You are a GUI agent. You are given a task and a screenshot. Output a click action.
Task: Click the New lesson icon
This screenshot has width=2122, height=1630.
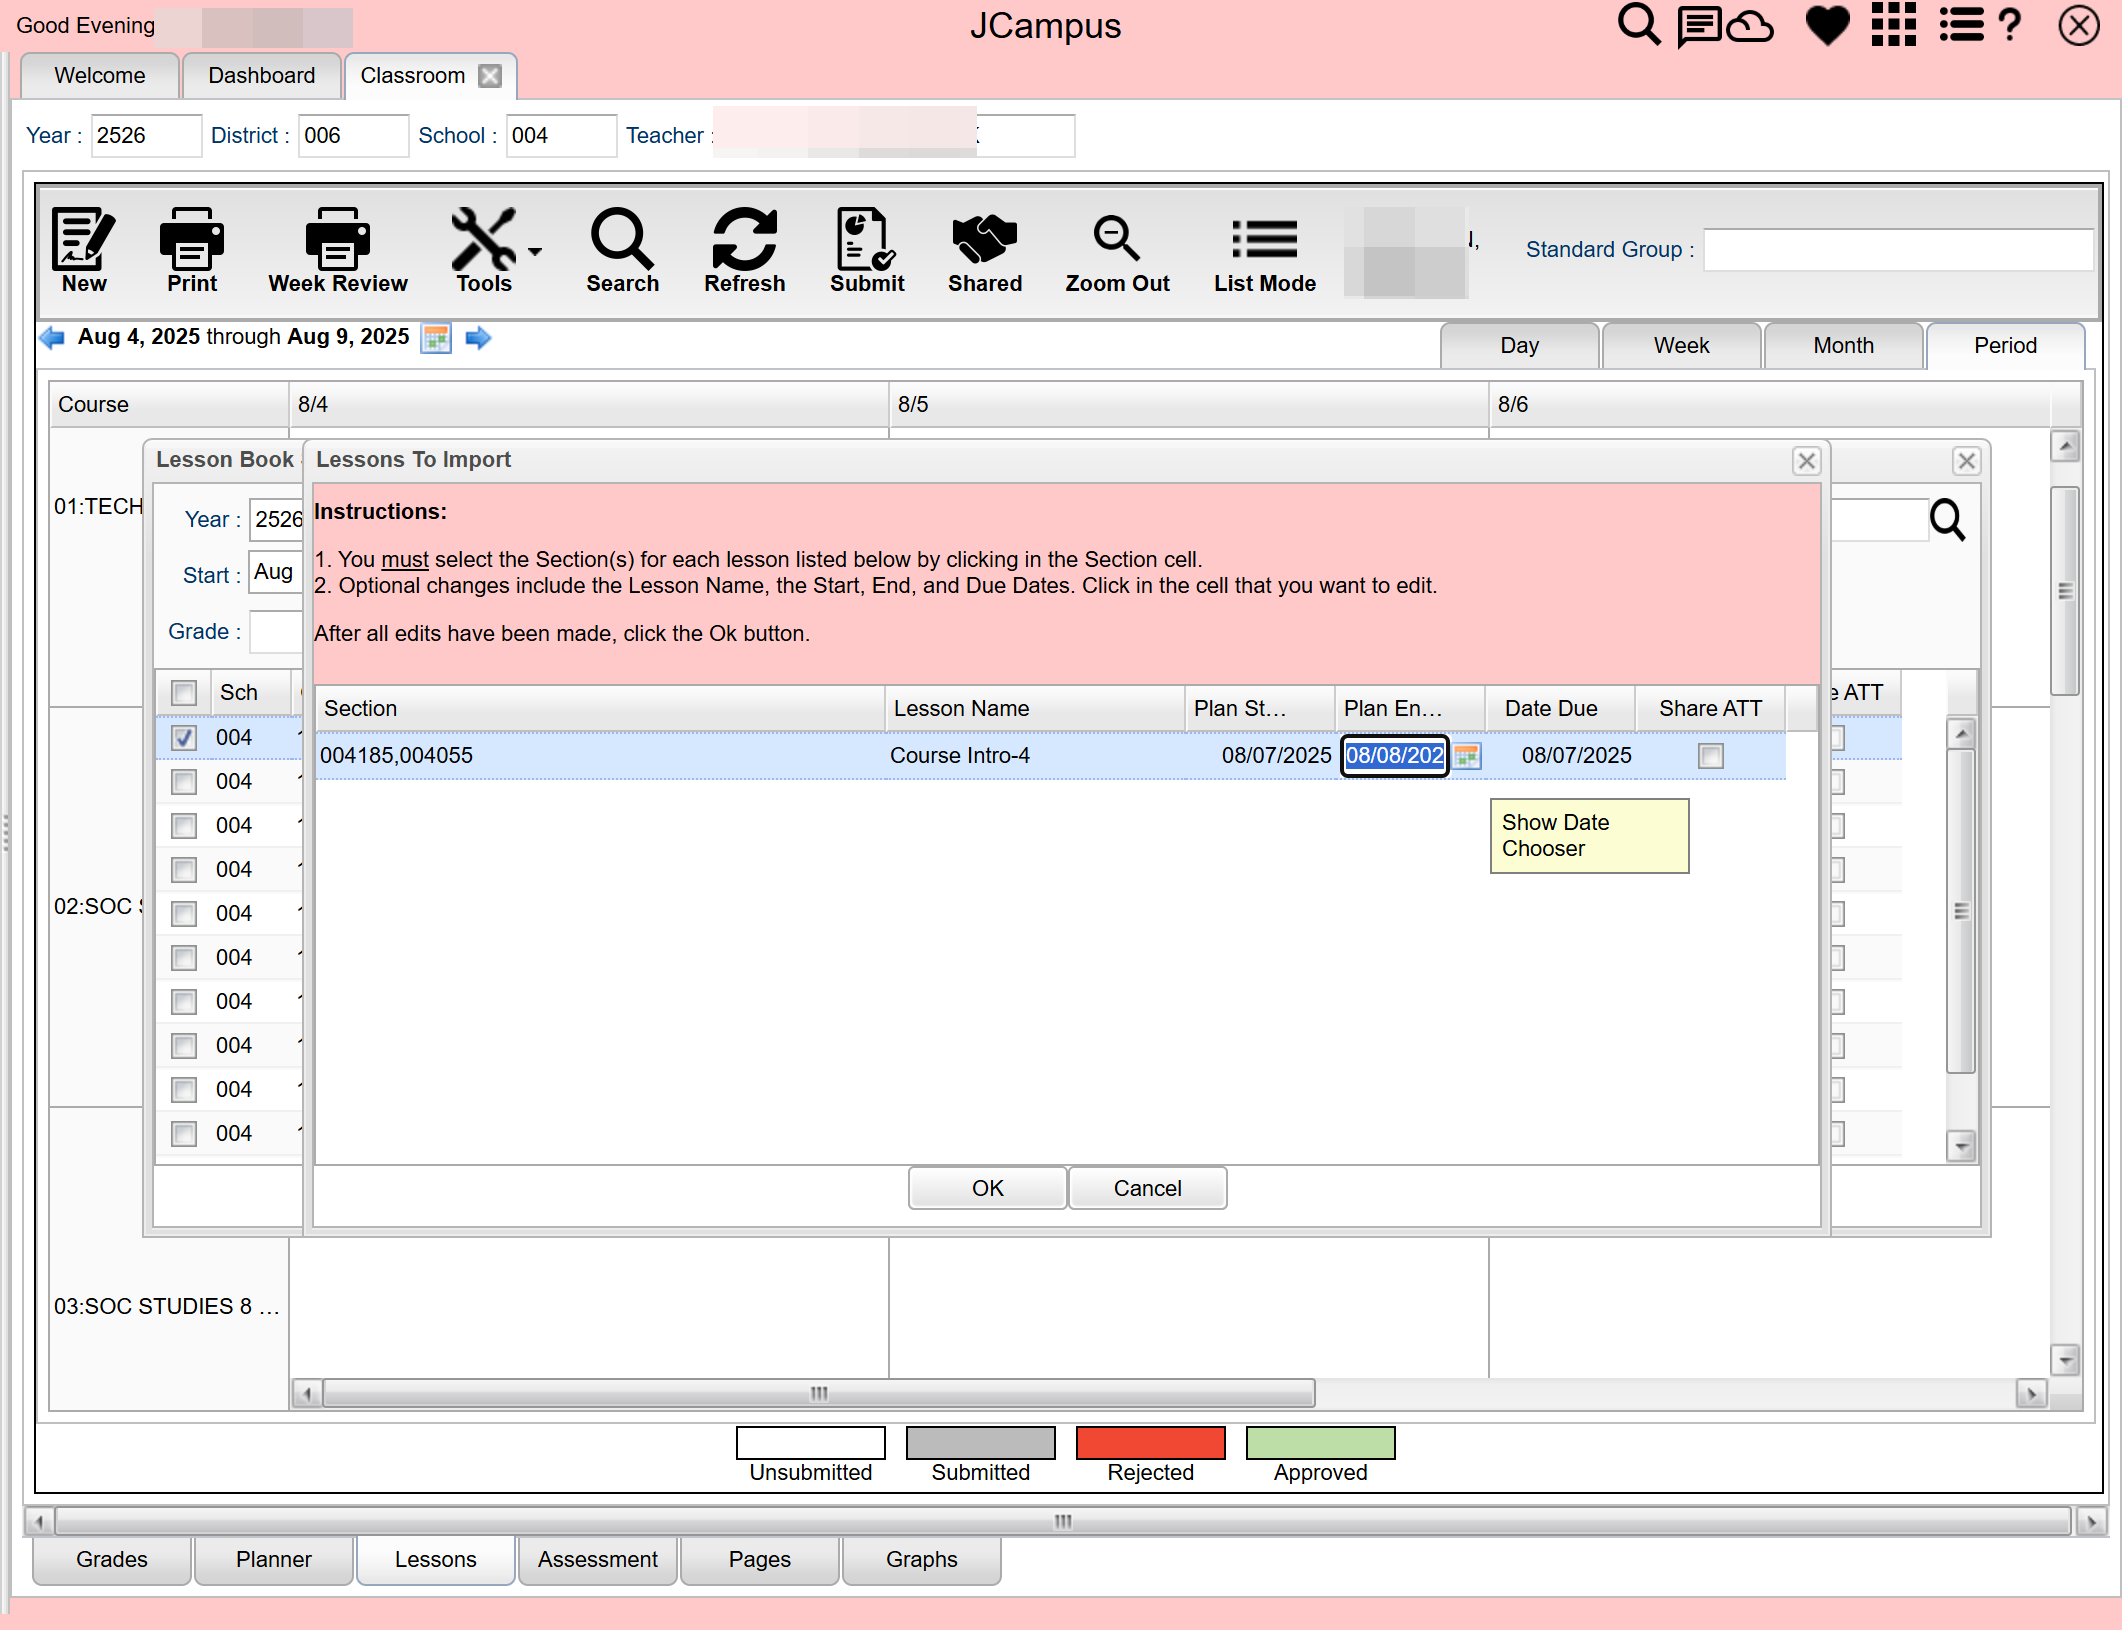84,250
